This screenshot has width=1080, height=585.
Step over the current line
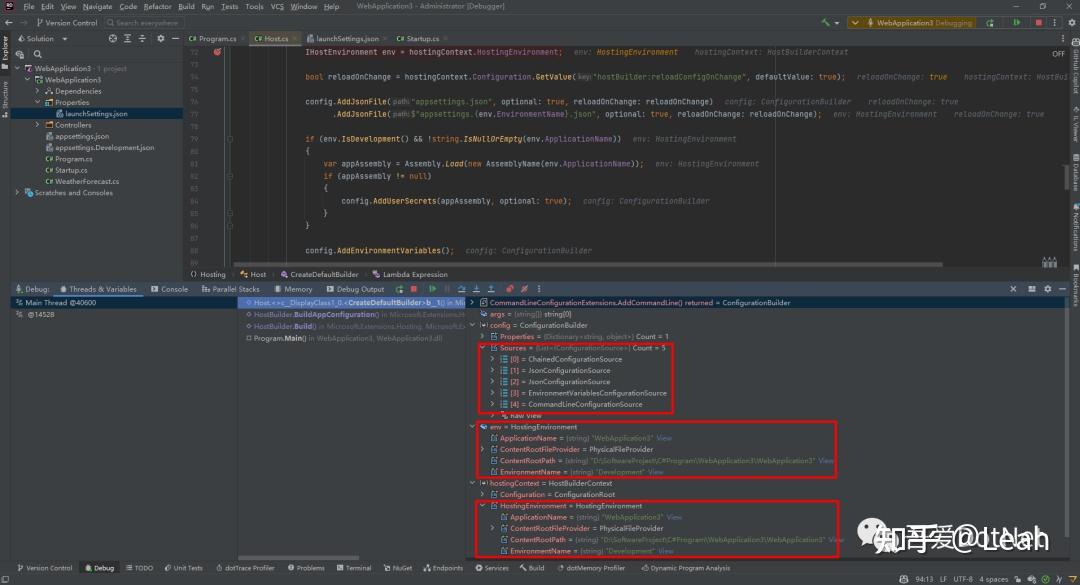click(463, 289)
